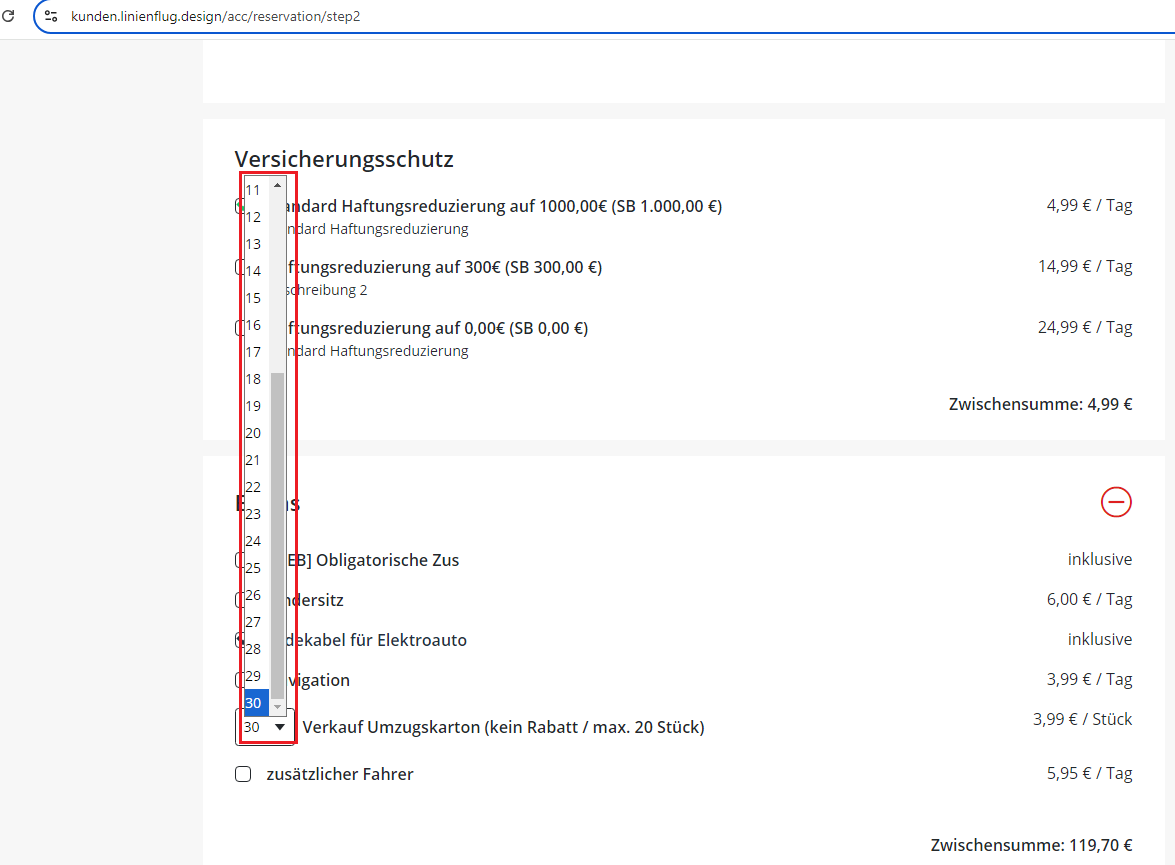Click highlighted option 30 in list
This screenshot has height=865, width=1175.
click(x=254, y=703)
